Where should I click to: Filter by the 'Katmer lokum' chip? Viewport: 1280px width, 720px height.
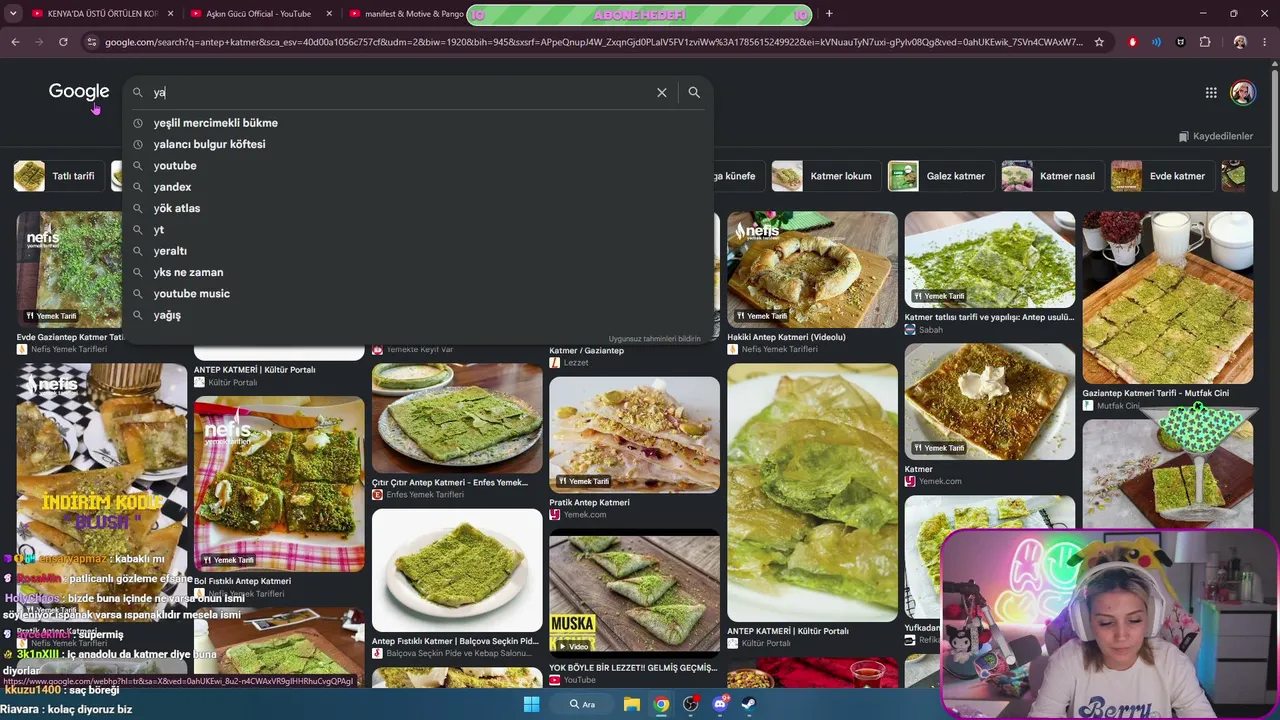[824, 176]
